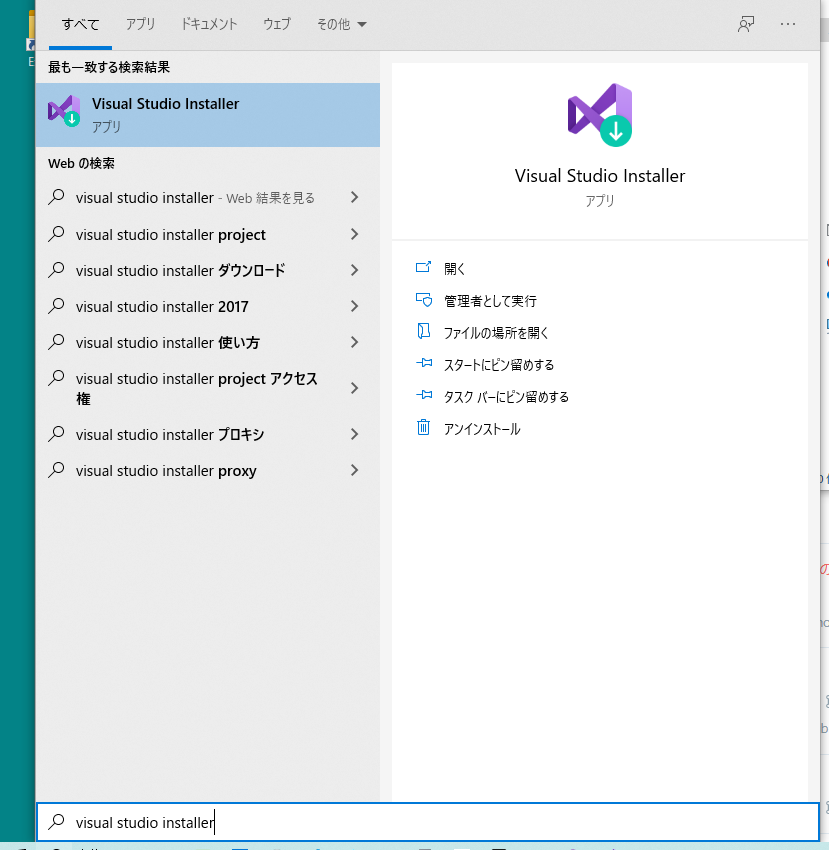Click magnifier icon of 'visual studio installer proxy' suggestion

coord(56,470)
